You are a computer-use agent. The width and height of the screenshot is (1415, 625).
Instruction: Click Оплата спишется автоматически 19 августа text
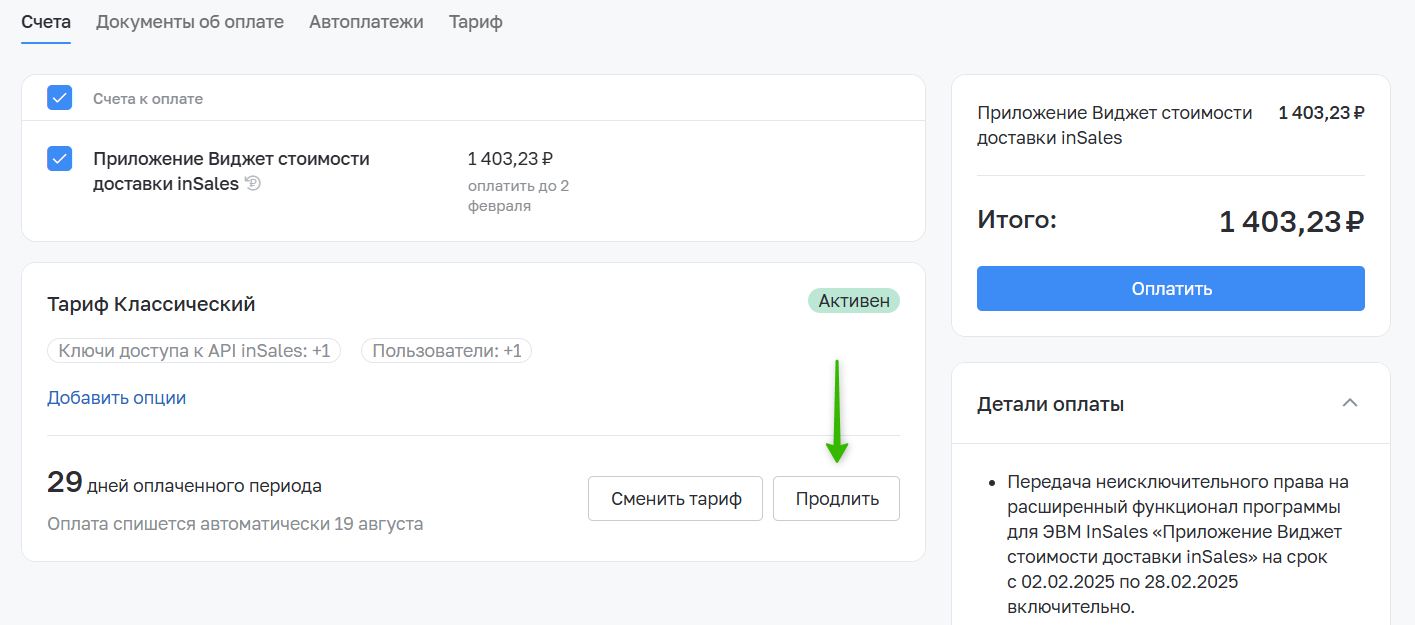[235, 524]
